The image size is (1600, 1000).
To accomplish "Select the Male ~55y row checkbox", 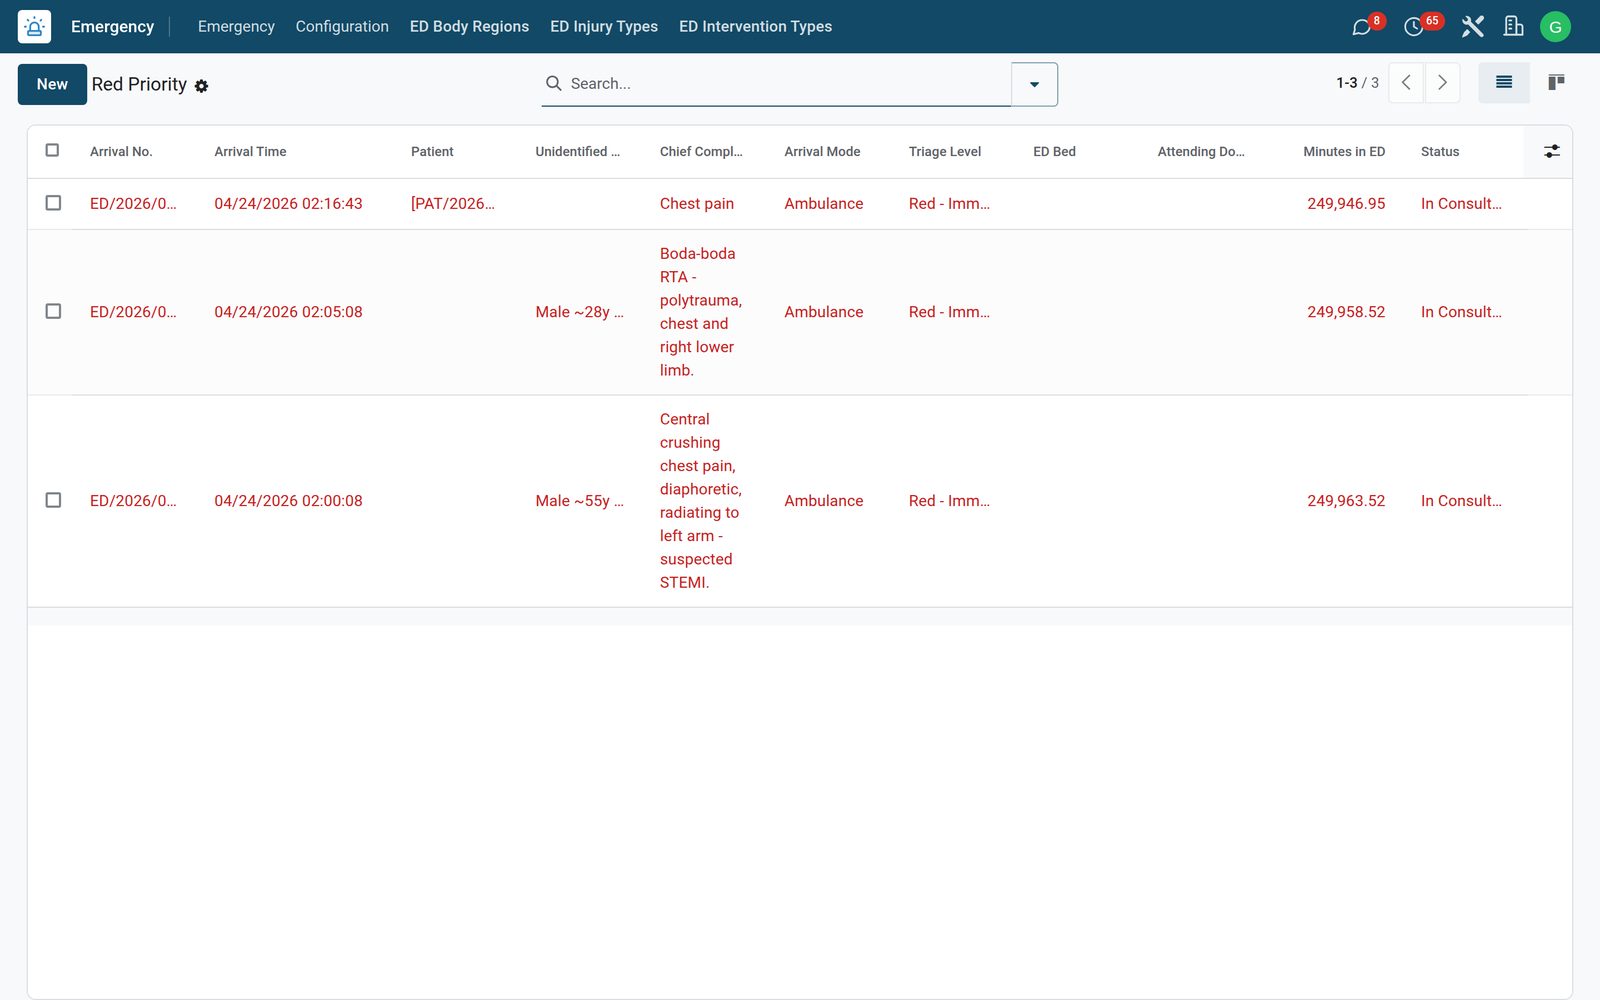I will point(53,500).
